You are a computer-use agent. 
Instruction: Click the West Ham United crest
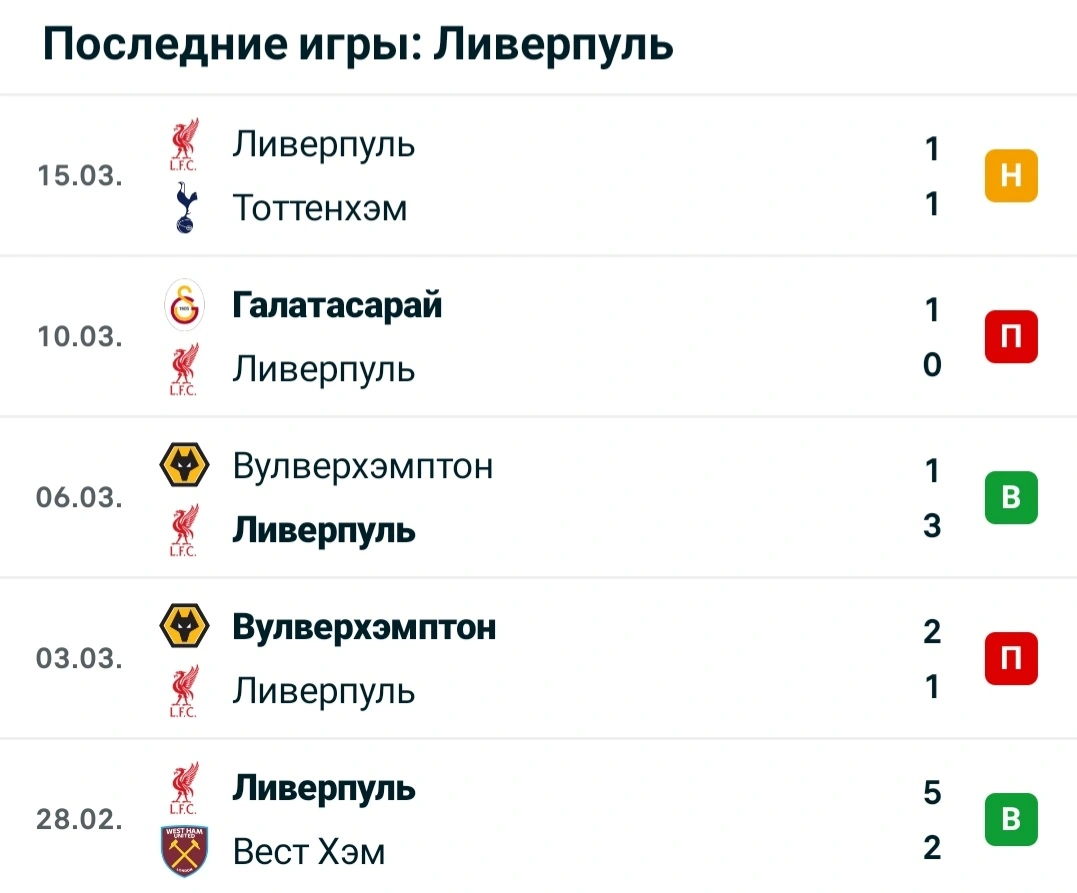(x=184, y=851)
